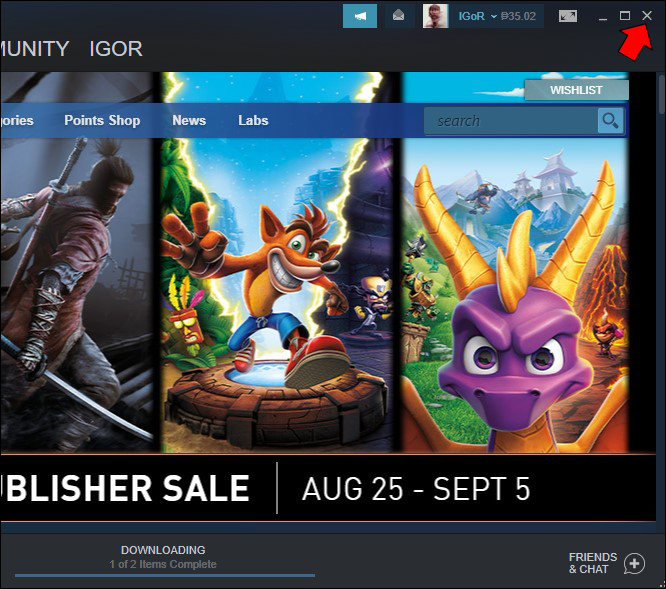Viewport: 666px width, 589px height.
Task: Open the Points Shop tab
Action: coord(102,120)
